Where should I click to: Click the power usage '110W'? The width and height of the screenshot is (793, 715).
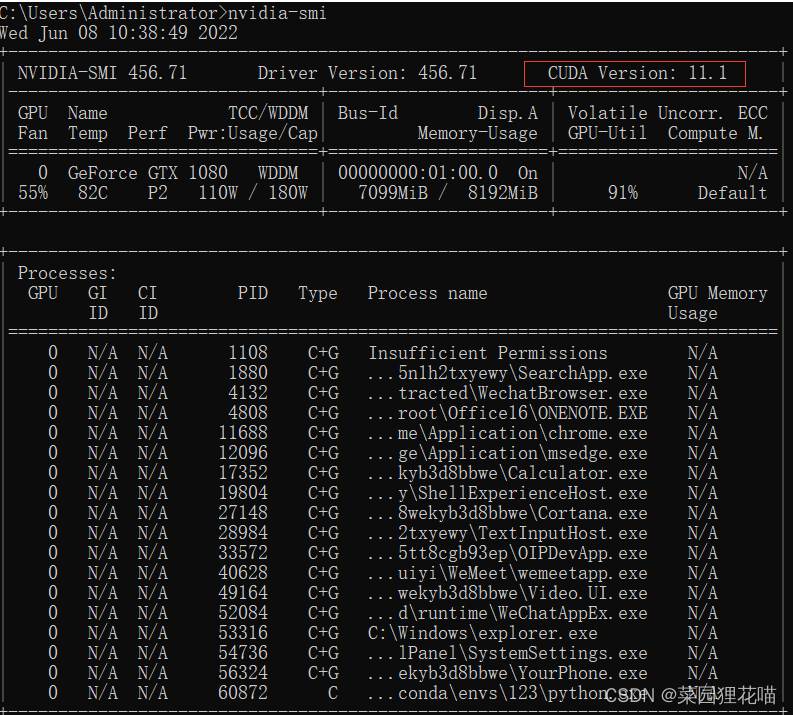point(217,193)
